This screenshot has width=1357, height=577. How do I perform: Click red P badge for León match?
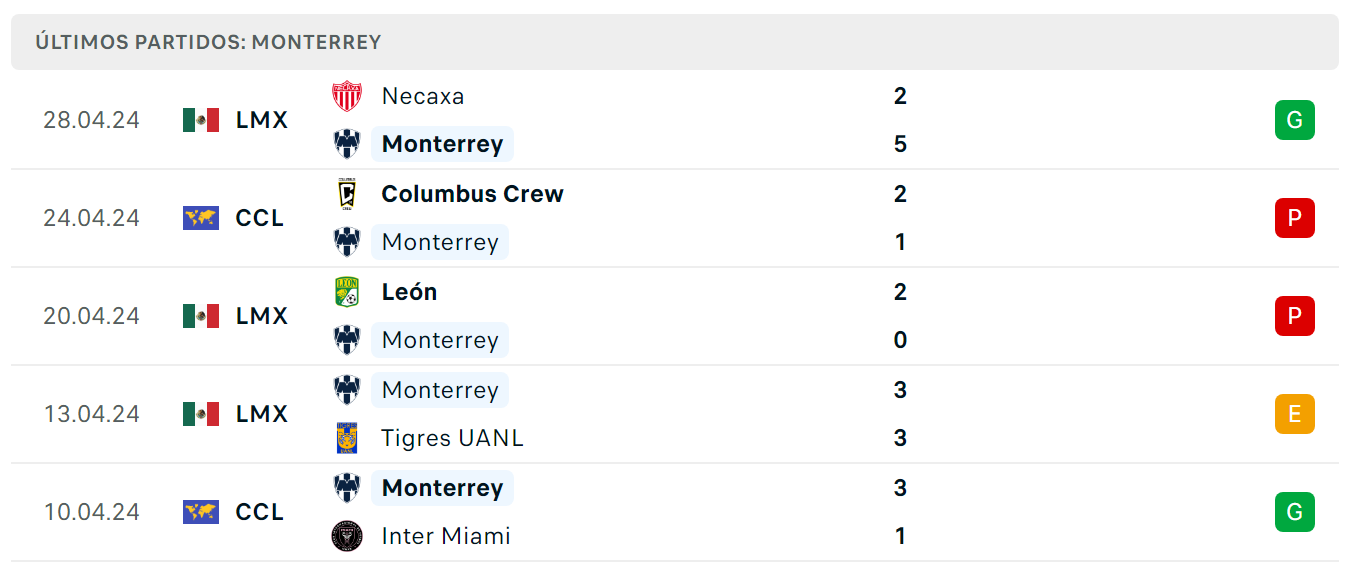coord(1294,316)
